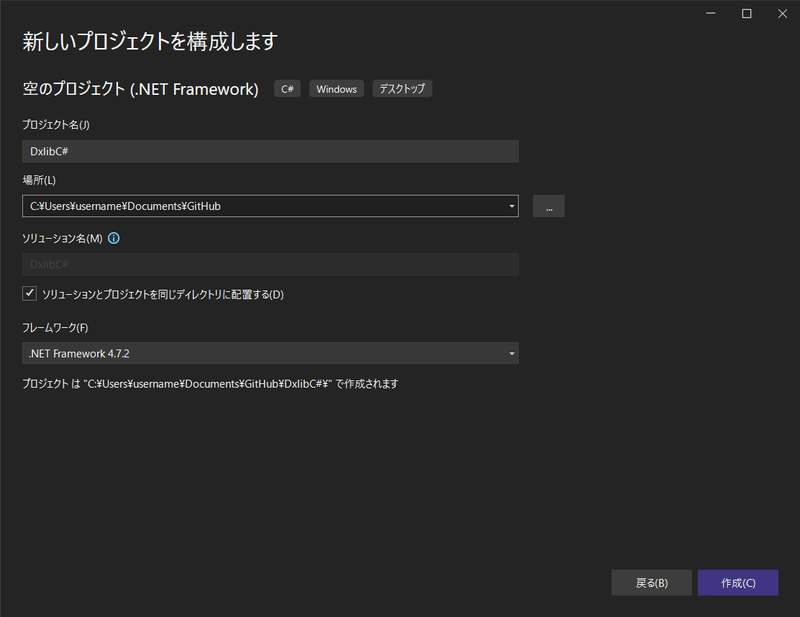Click the プロジェクト名(J) label
The width and height of the screenshot is (800, 617).
tap(56, 125)
